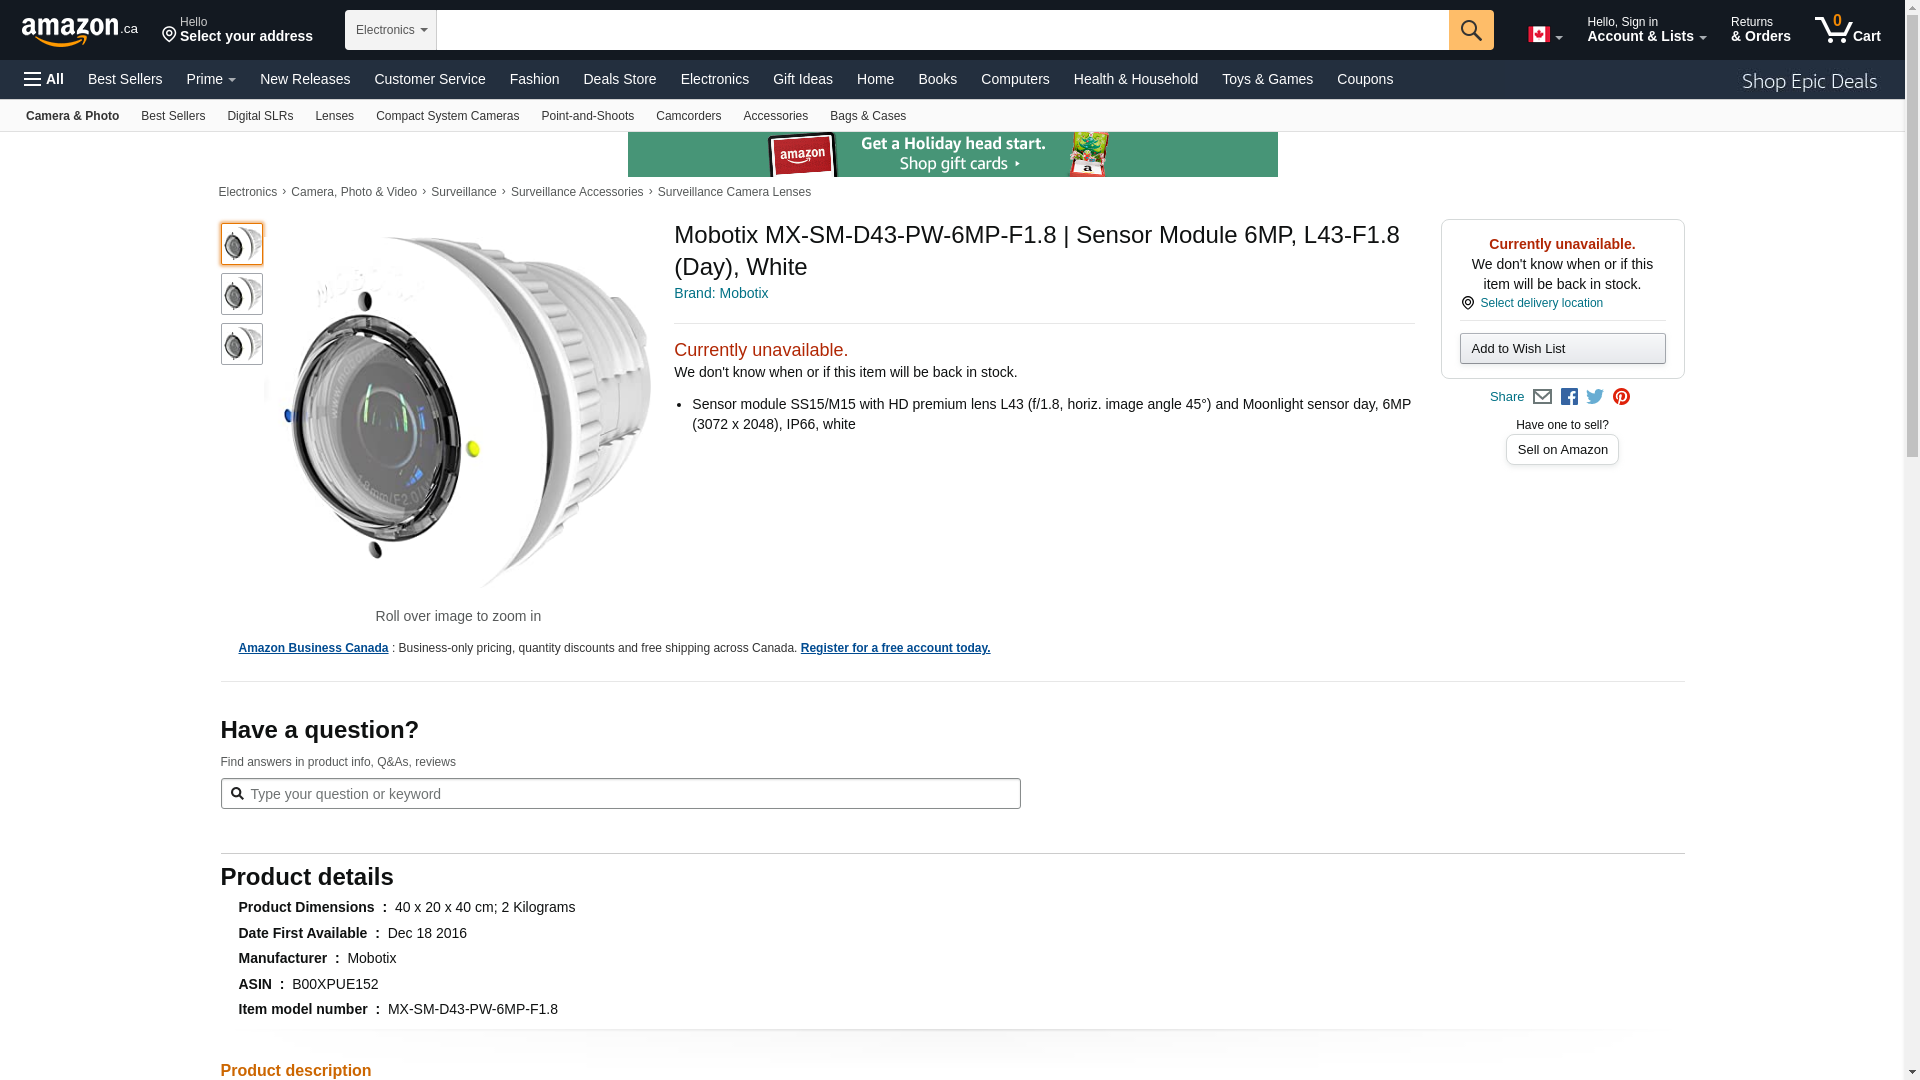Click the magnifying glass search button
This screenshot has width=1920, height=1080.
[1470, 30]
